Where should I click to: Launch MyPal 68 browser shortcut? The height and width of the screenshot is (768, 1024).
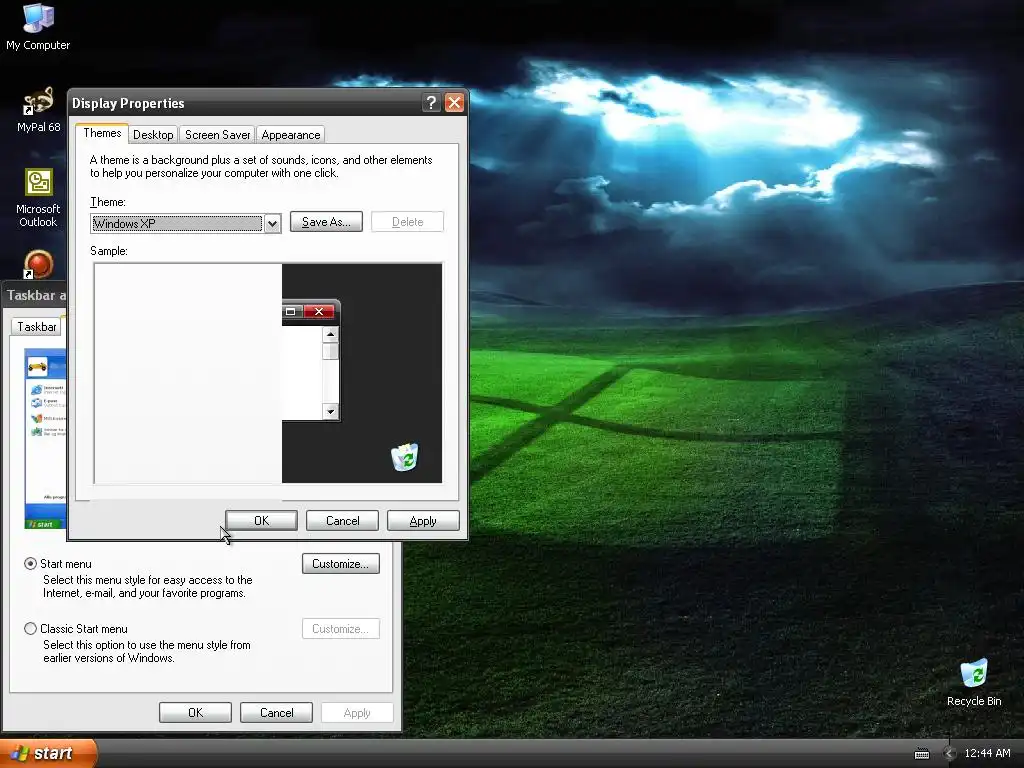38,110
